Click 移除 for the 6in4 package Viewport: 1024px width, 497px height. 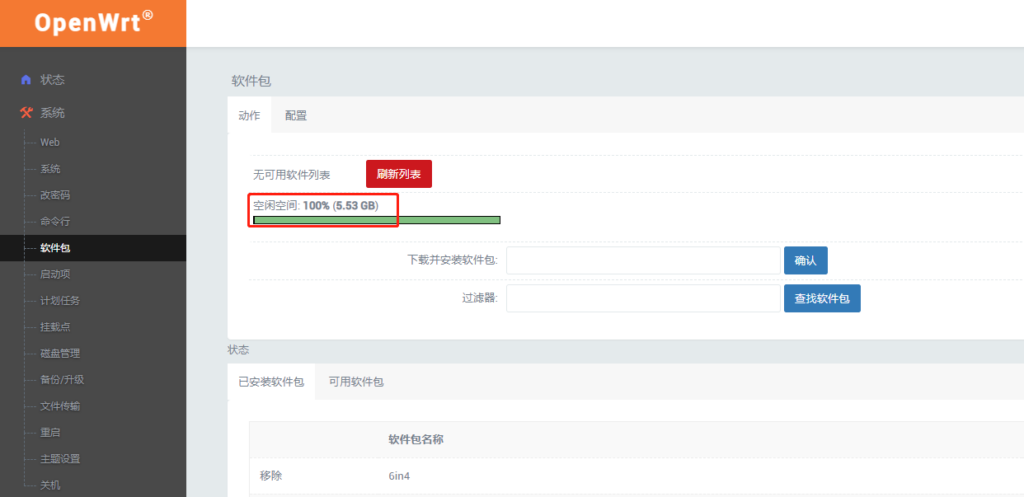273,476
